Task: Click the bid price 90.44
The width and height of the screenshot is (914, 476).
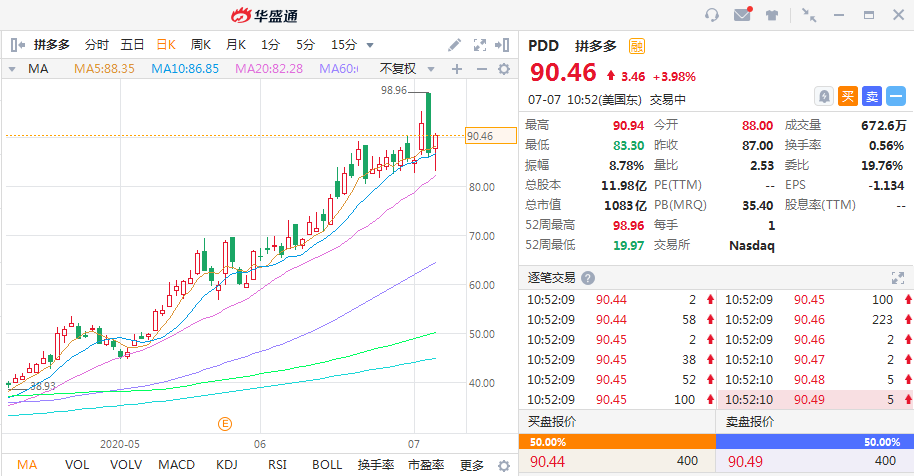Action: [x=547, y=461]
